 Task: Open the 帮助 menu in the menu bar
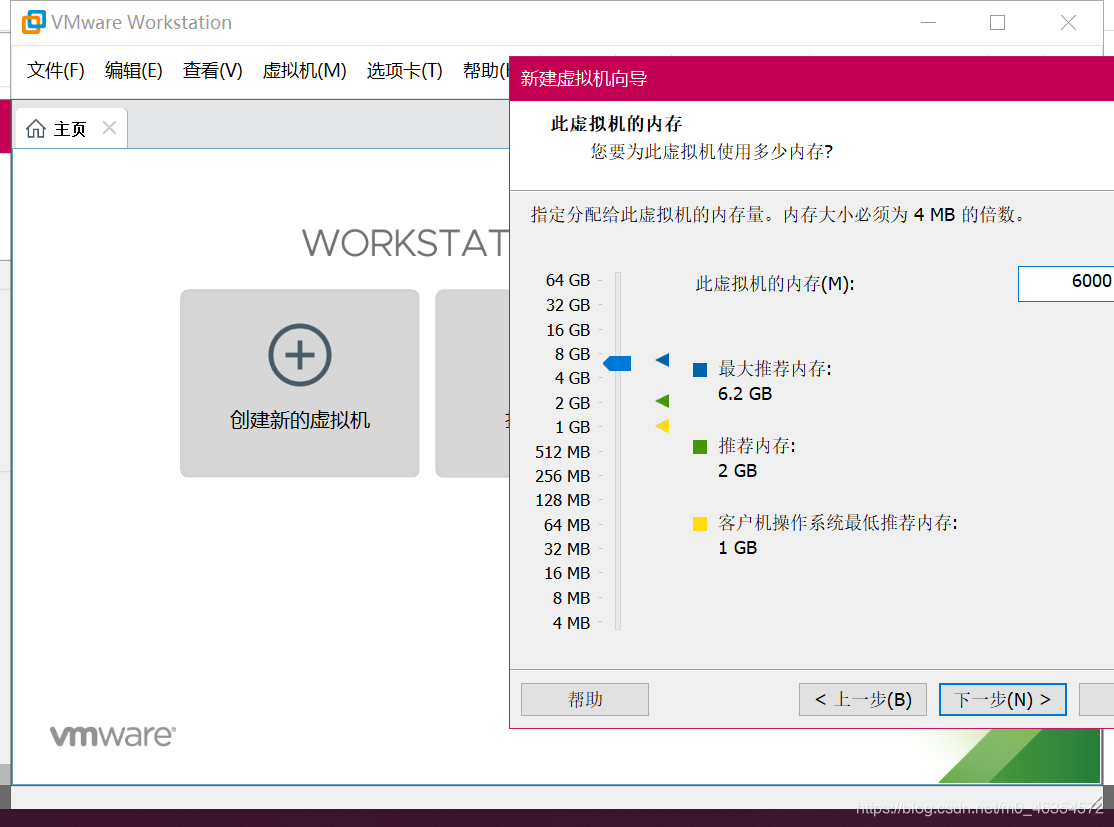[x=486, y=70]
